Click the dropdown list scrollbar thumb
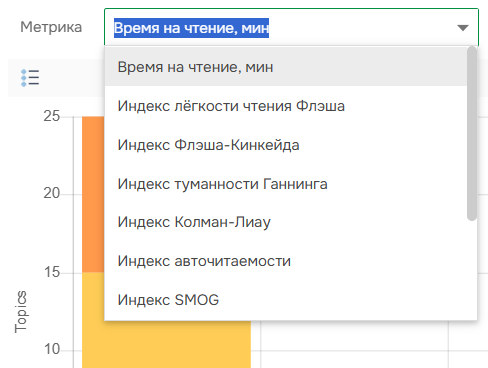The height and width of the screenshot is (368, 488). 472,133
